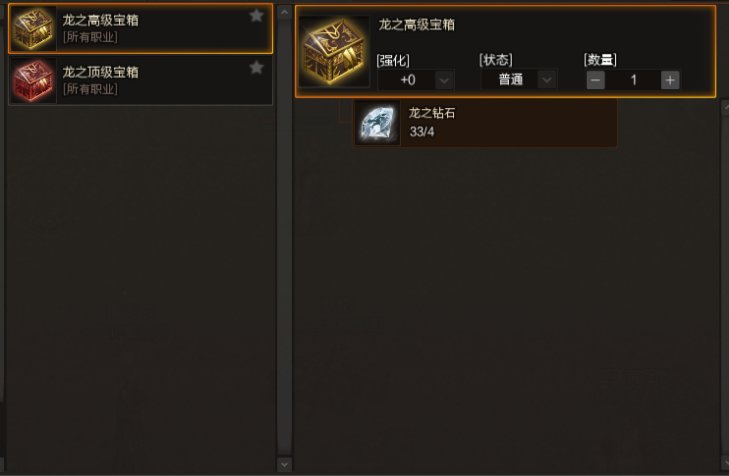This screenshot has width=729, height=476.
Task: Select the 龙之高级宝箱 list entry
Action: coord(140,29)
